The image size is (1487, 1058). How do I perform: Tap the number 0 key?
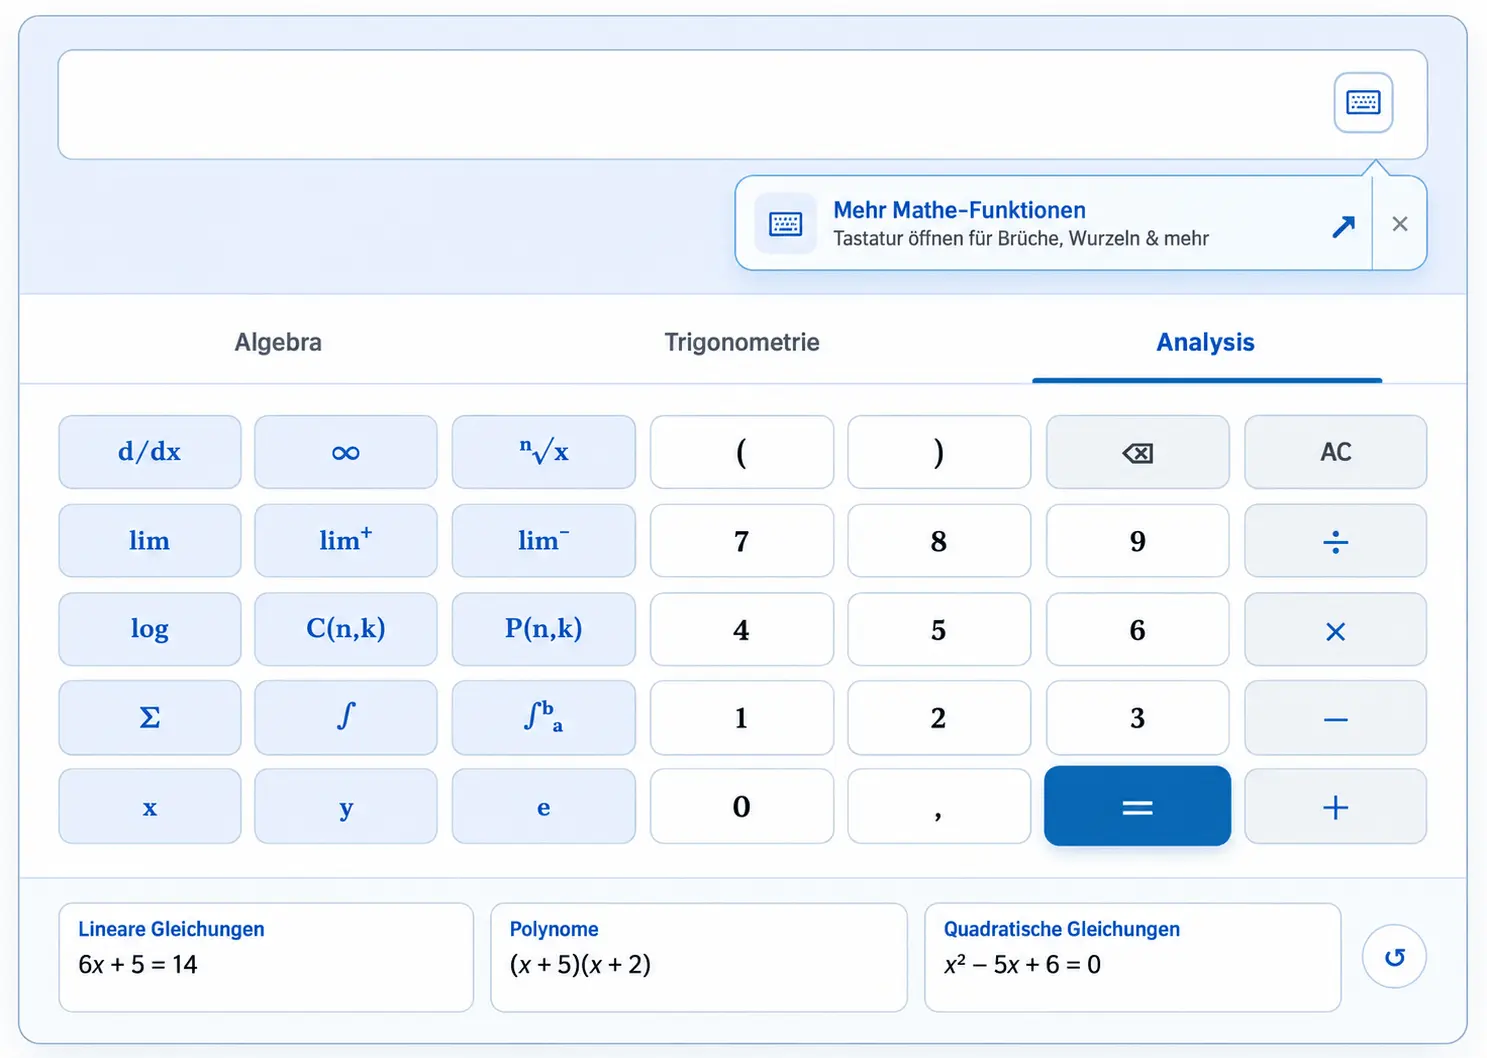(x=742, y=806)
